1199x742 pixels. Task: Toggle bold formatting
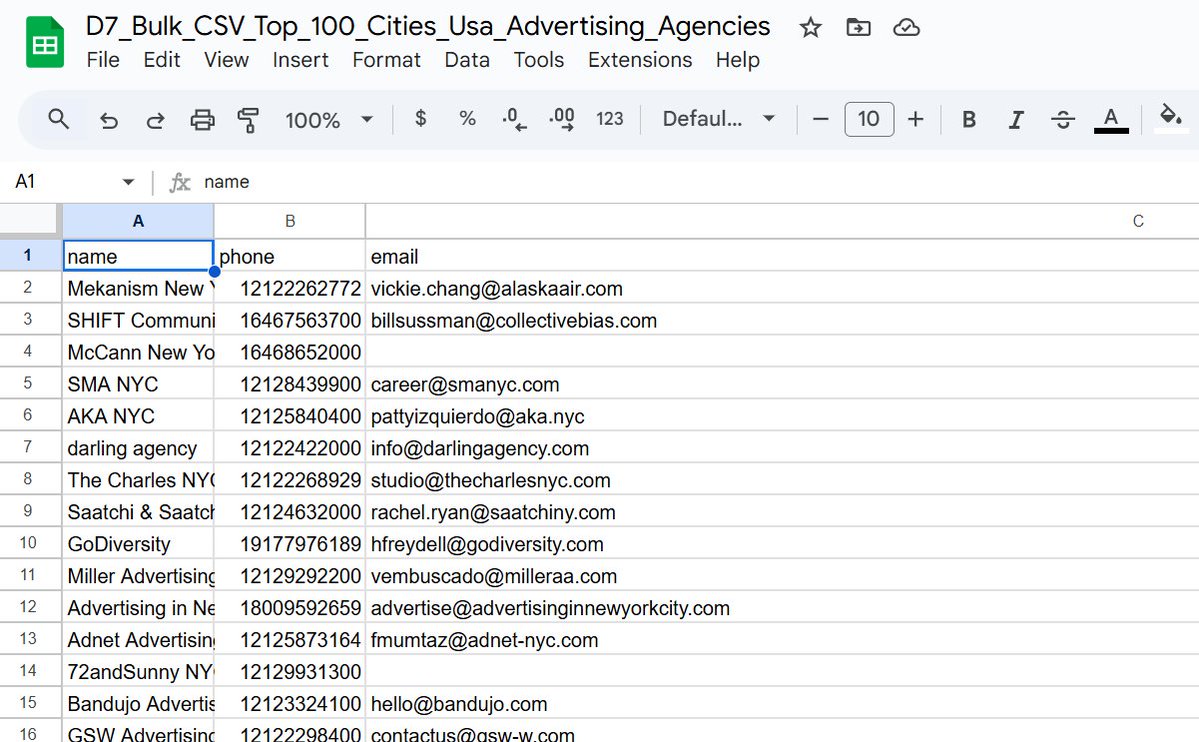(x=969, y=119)
